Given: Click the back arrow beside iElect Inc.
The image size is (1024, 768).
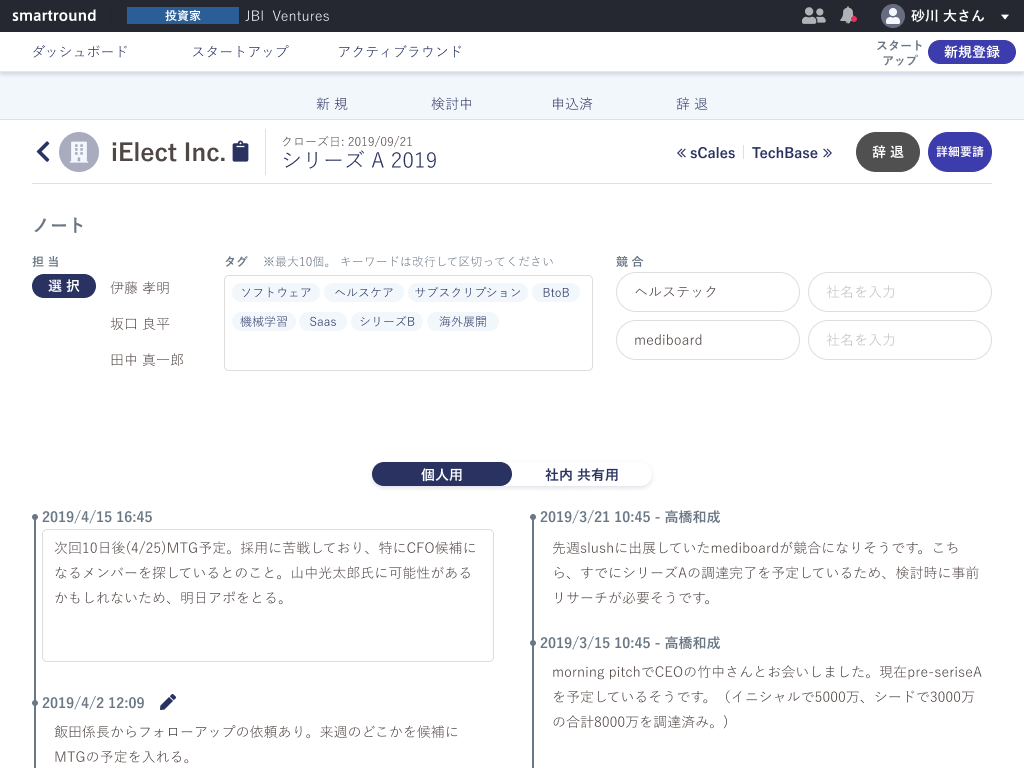Looking at the screenshot, I should (43, 152).
